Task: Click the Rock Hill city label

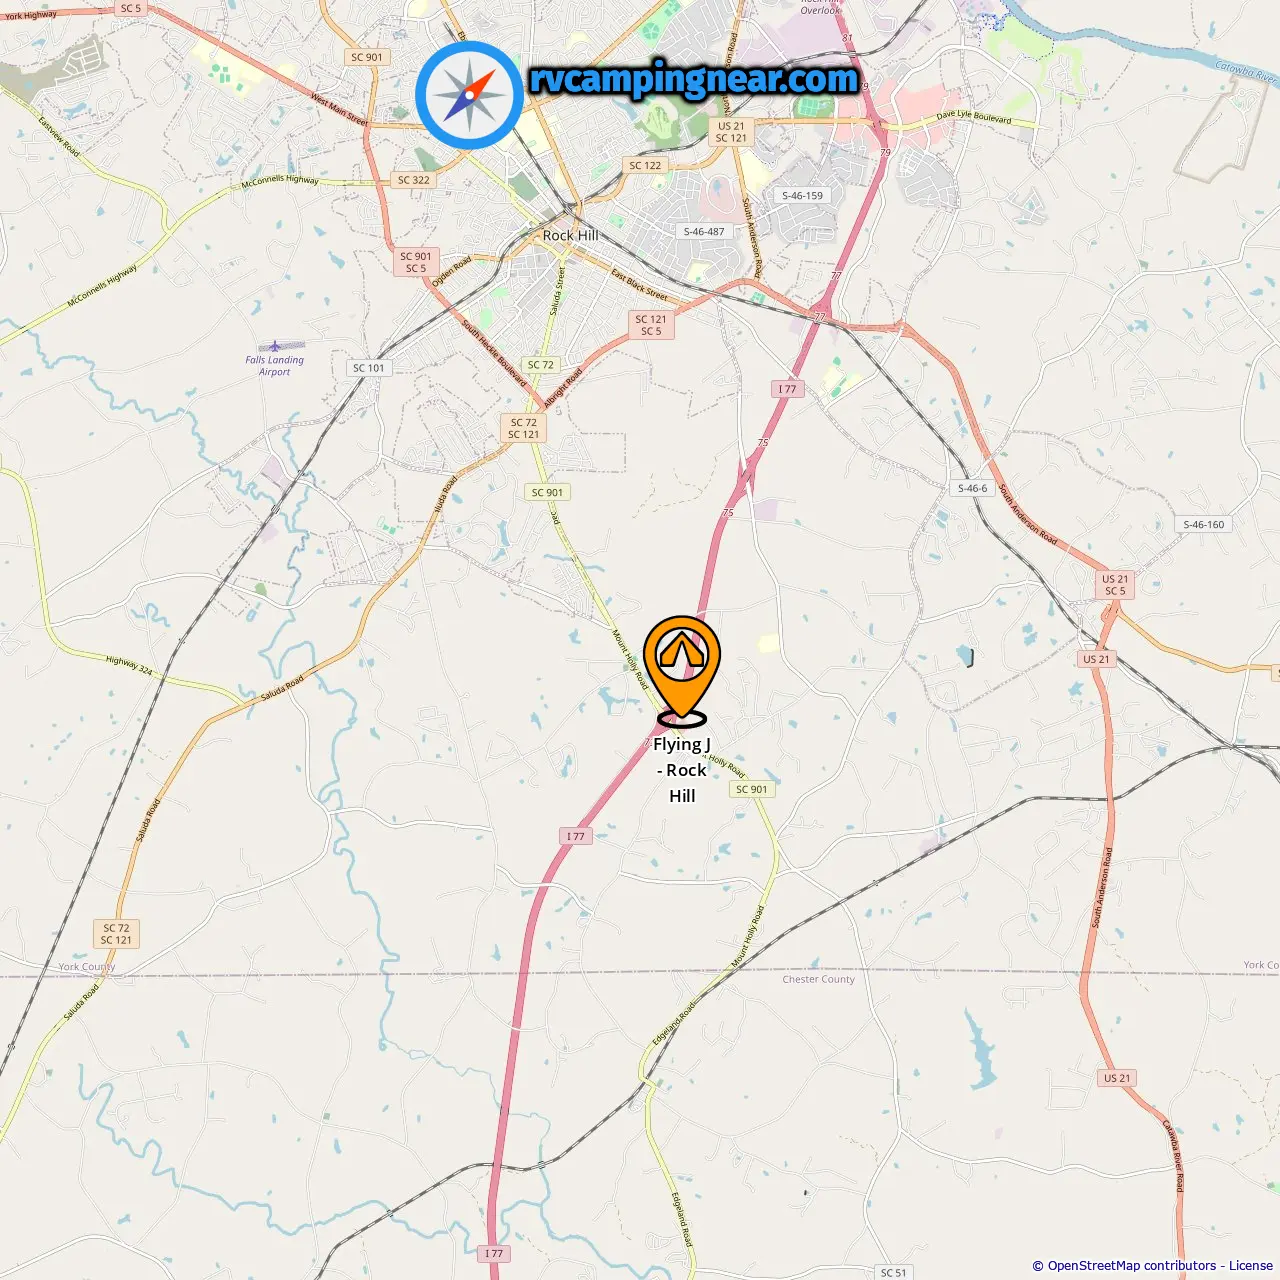Action: tap(570, 235)
